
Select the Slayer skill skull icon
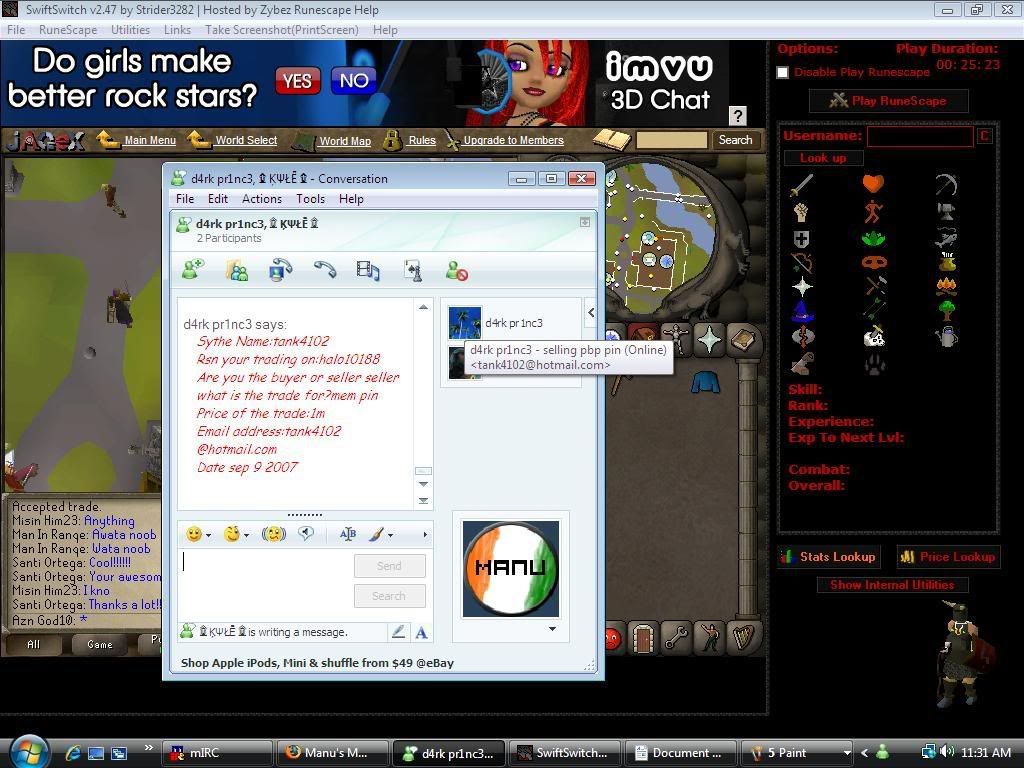[874, 338]
